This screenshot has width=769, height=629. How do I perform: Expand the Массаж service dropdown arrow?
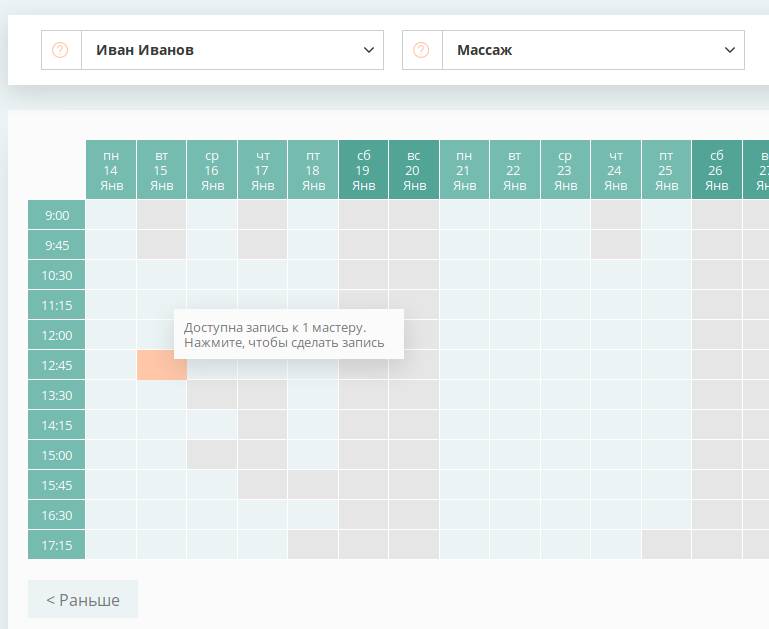(x=730, y=50)
